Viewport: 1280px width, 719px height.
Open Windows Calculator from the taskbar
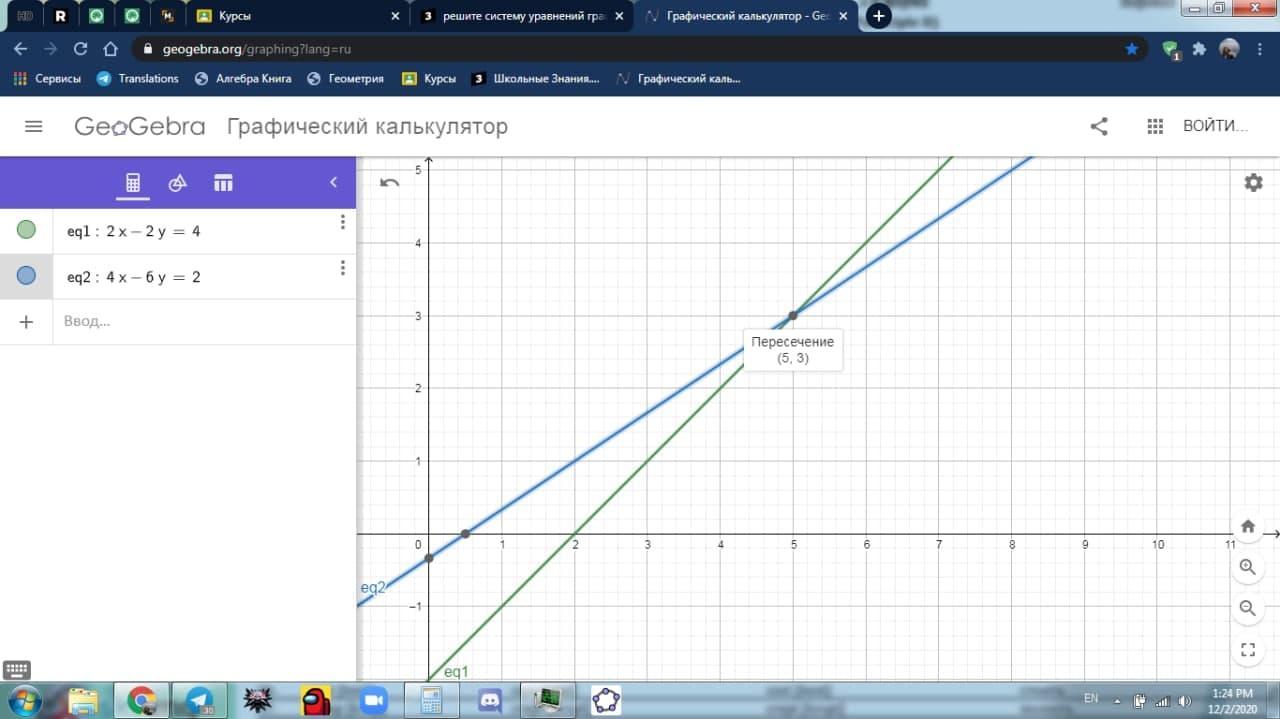431,700
